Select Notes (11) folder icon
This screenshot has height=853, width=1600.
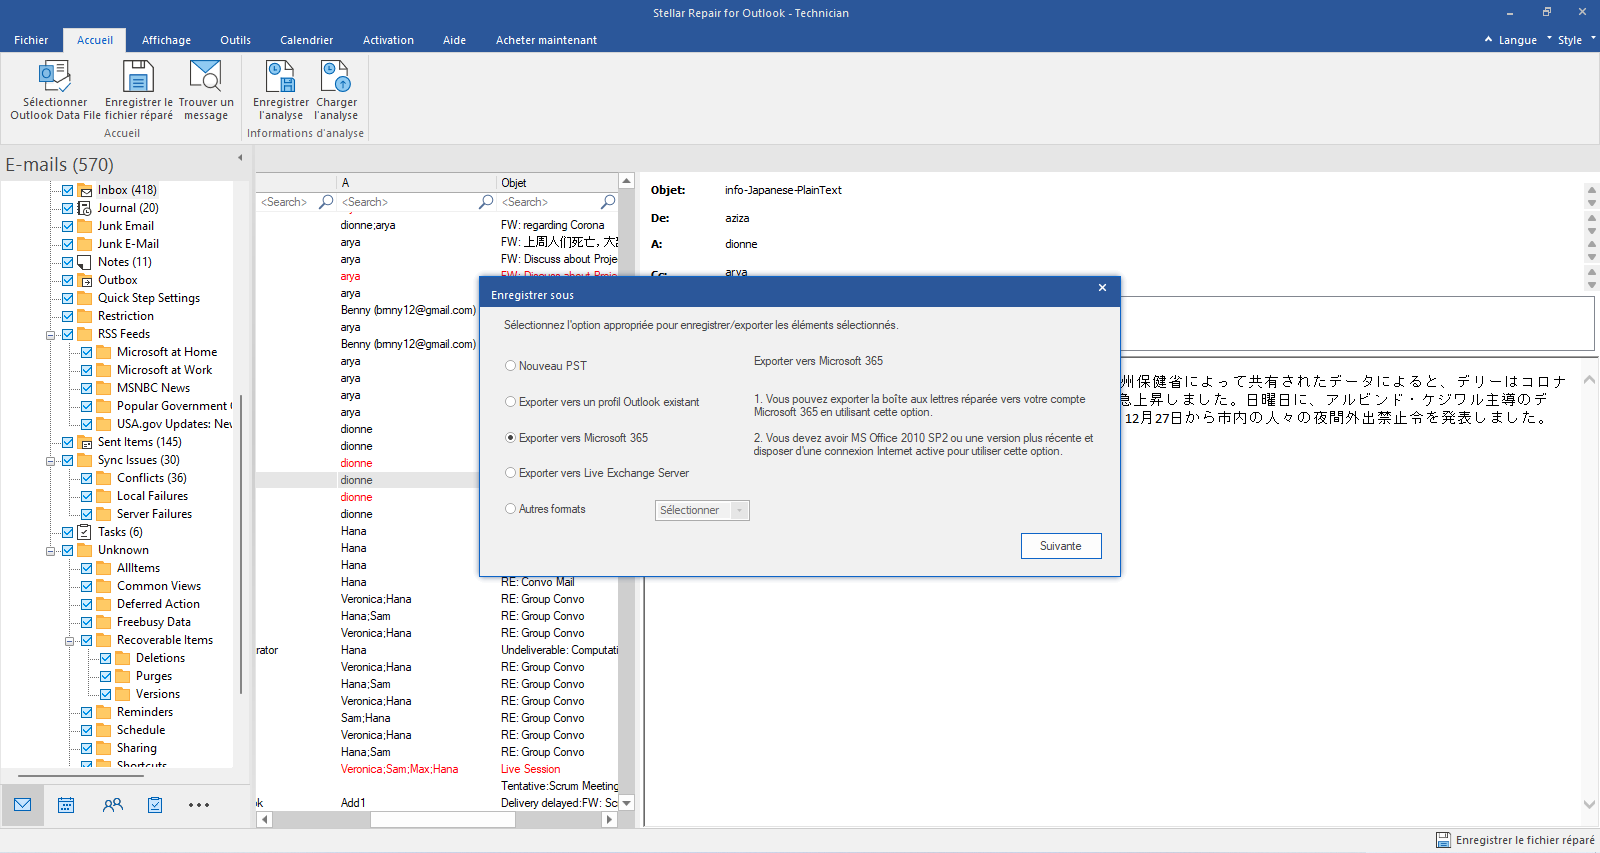coord(85,262)
